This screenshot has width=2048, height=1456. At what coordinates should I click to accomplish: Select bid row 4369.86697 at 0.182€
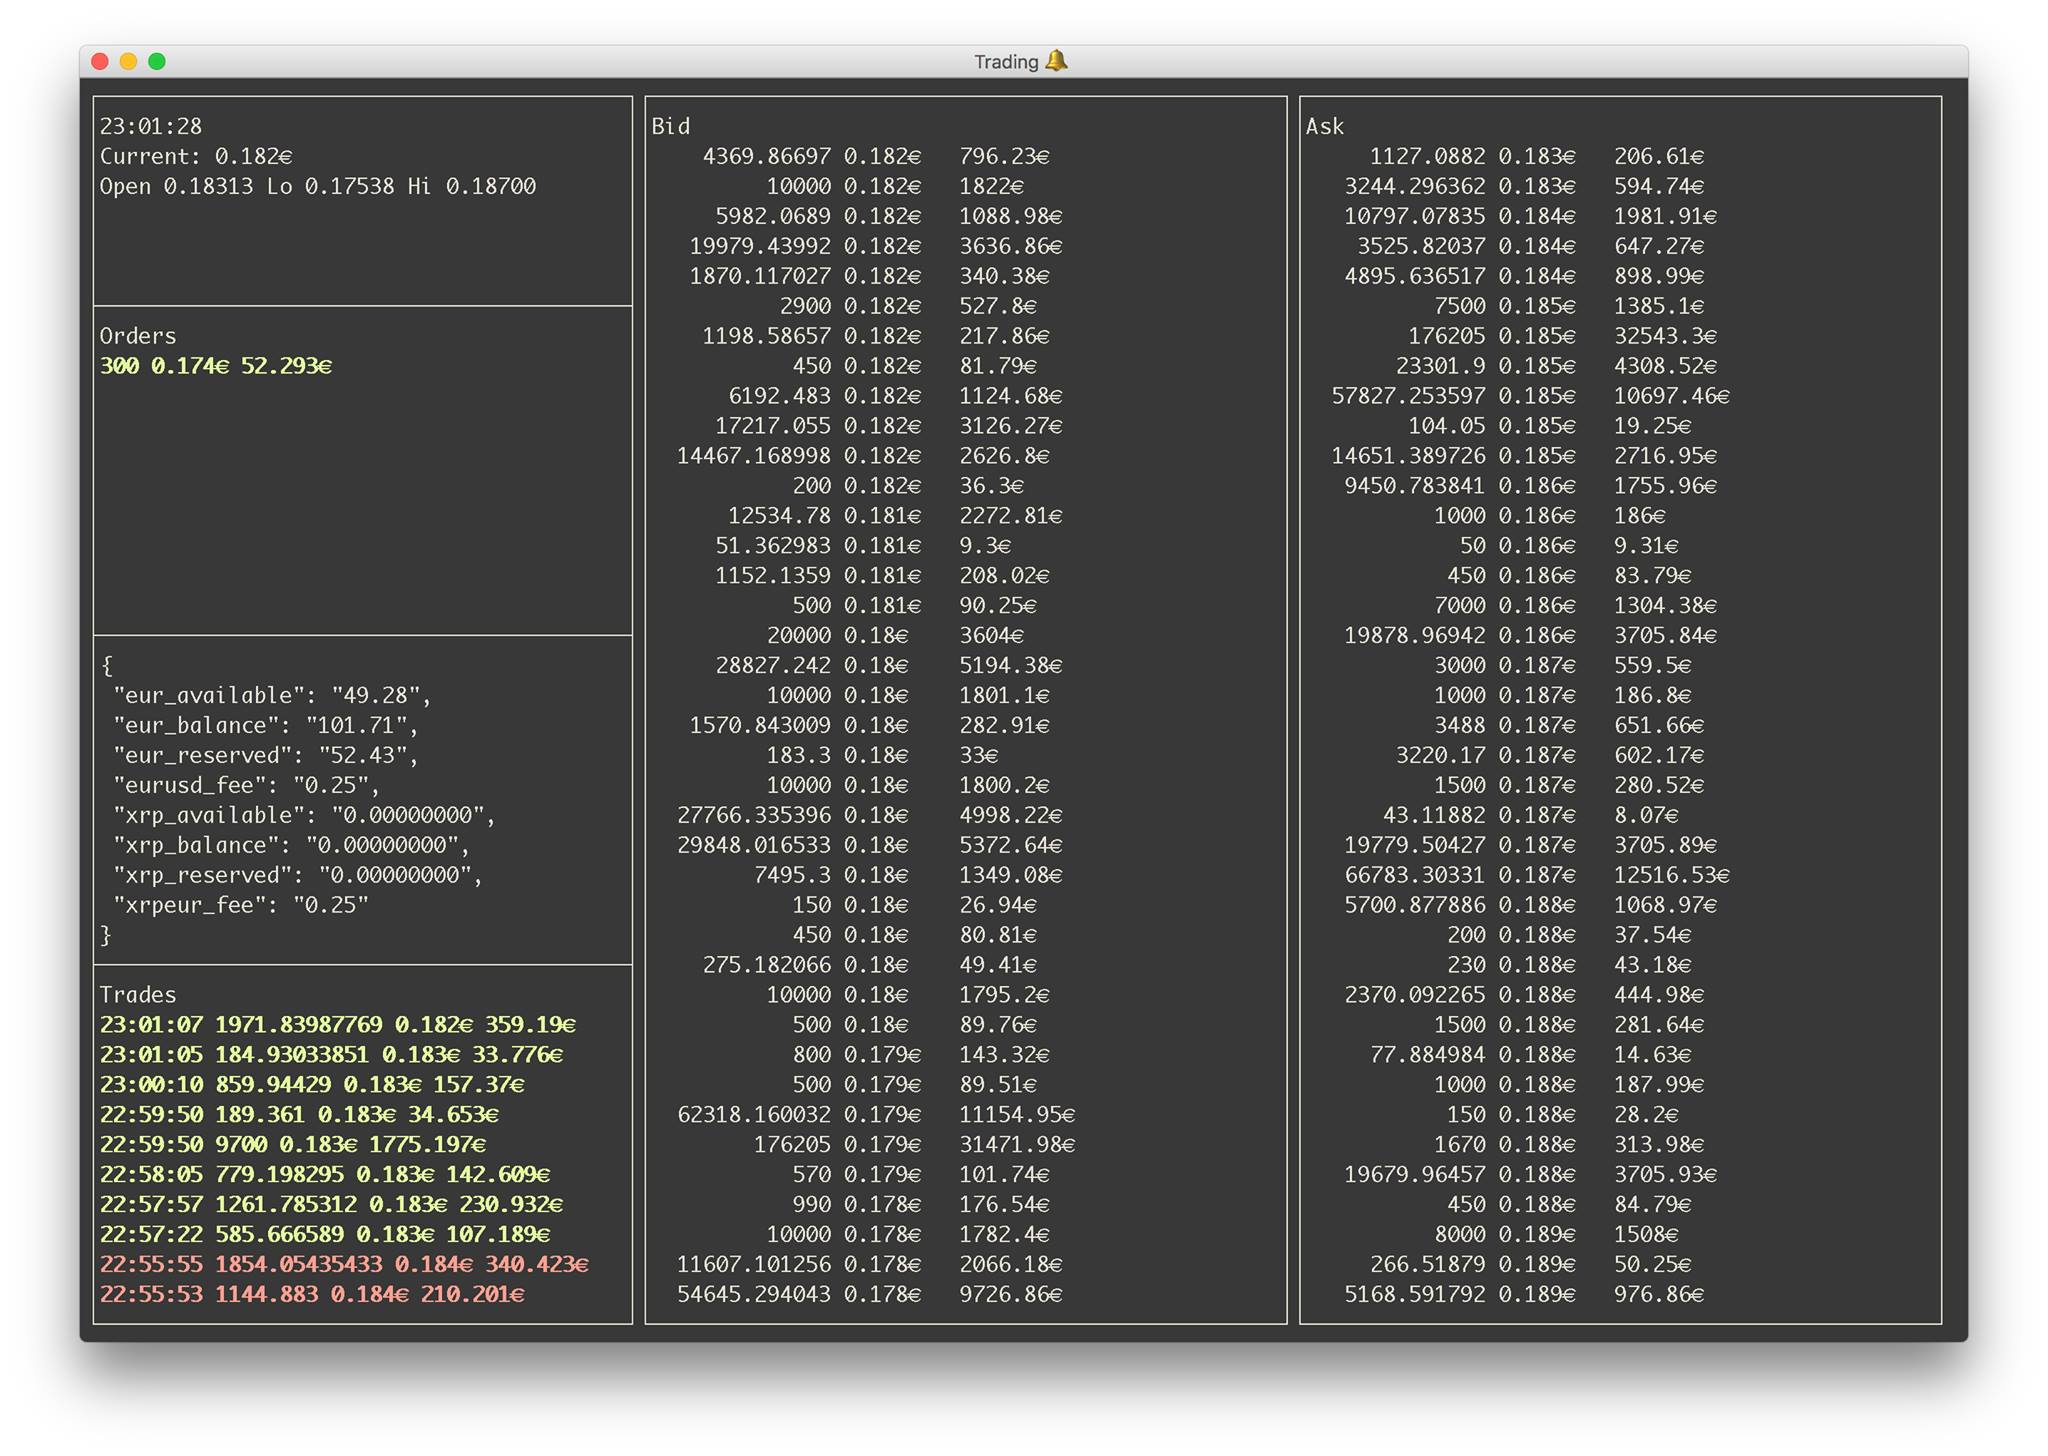pos(876,156)
